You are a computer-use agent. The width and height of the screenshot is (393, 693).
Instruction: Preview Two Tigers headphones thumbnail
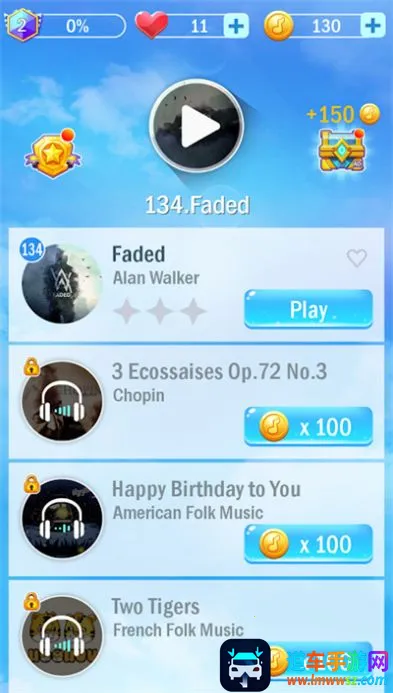62,636
